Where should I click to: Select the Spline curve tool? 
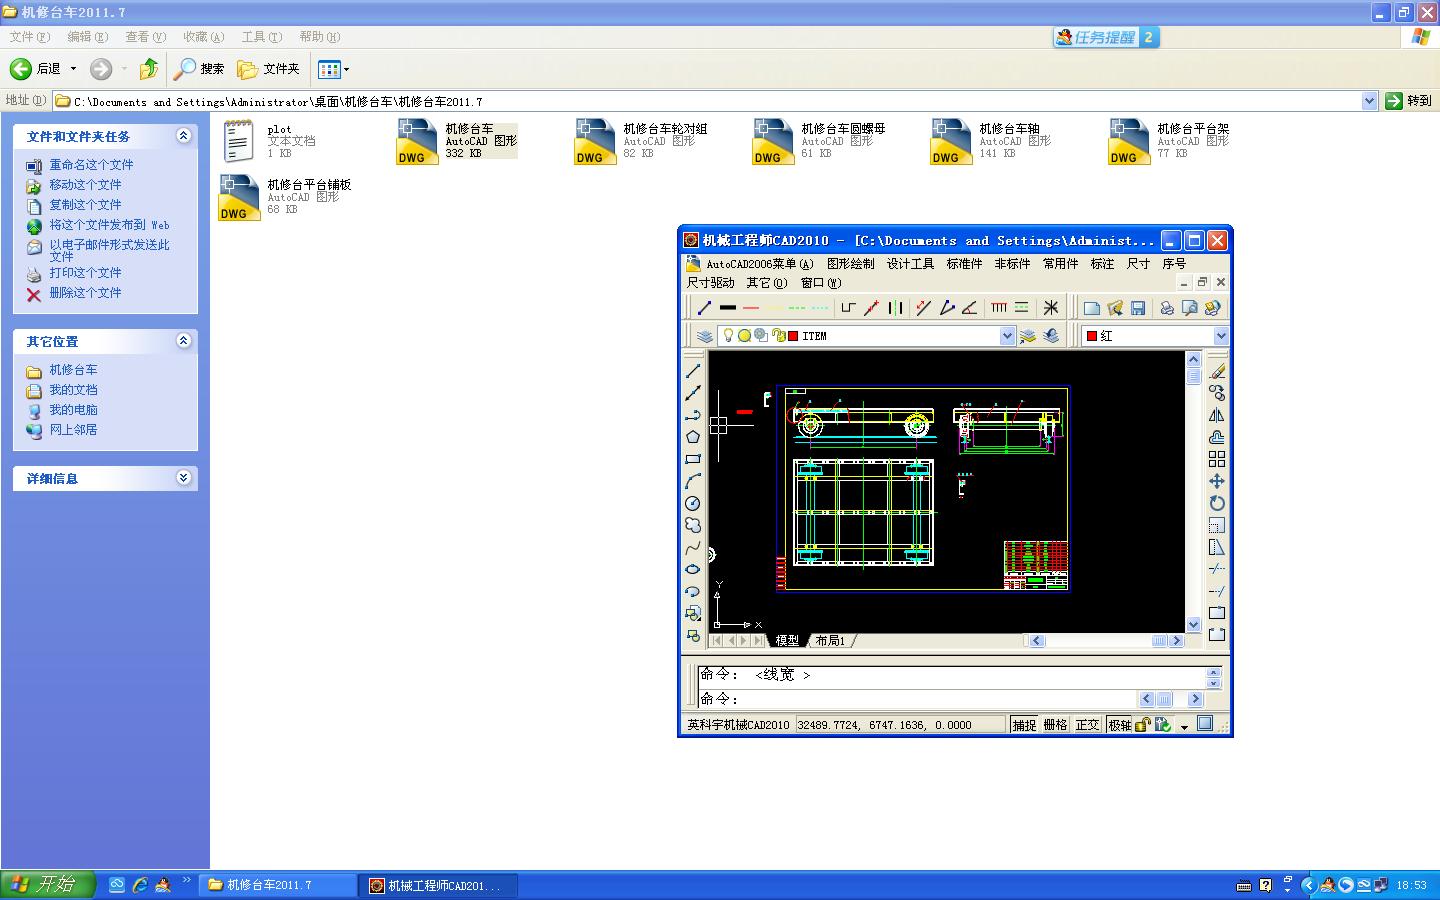693,547
